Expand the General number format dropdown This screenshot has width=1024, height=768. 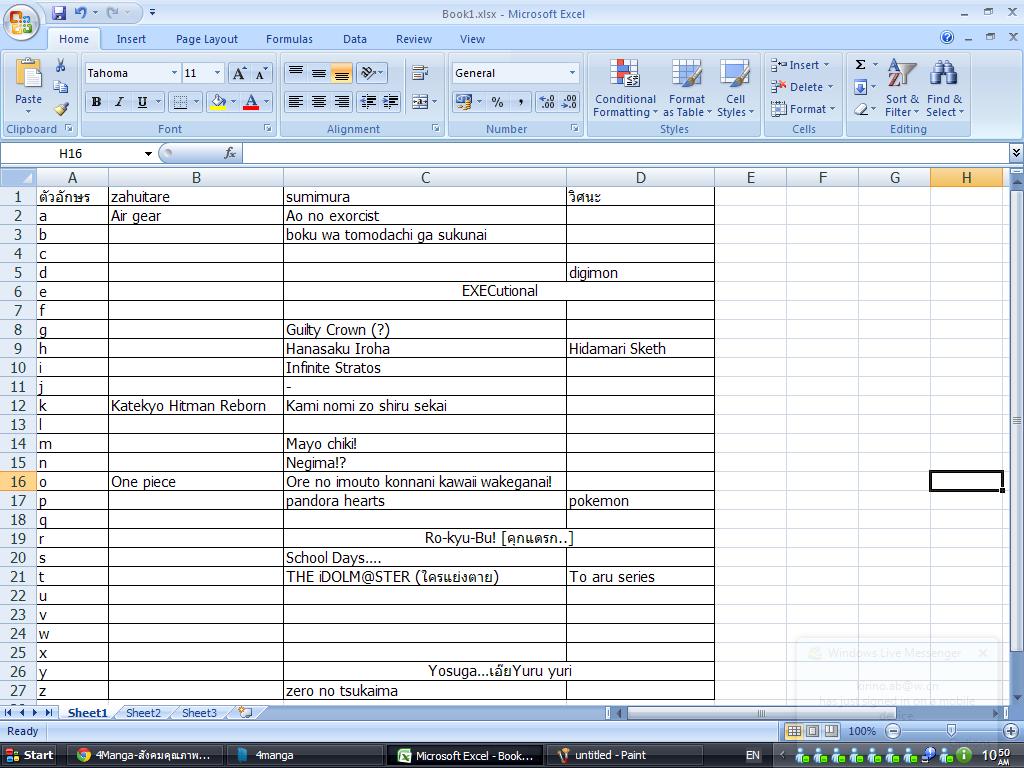tap(572, 73)
